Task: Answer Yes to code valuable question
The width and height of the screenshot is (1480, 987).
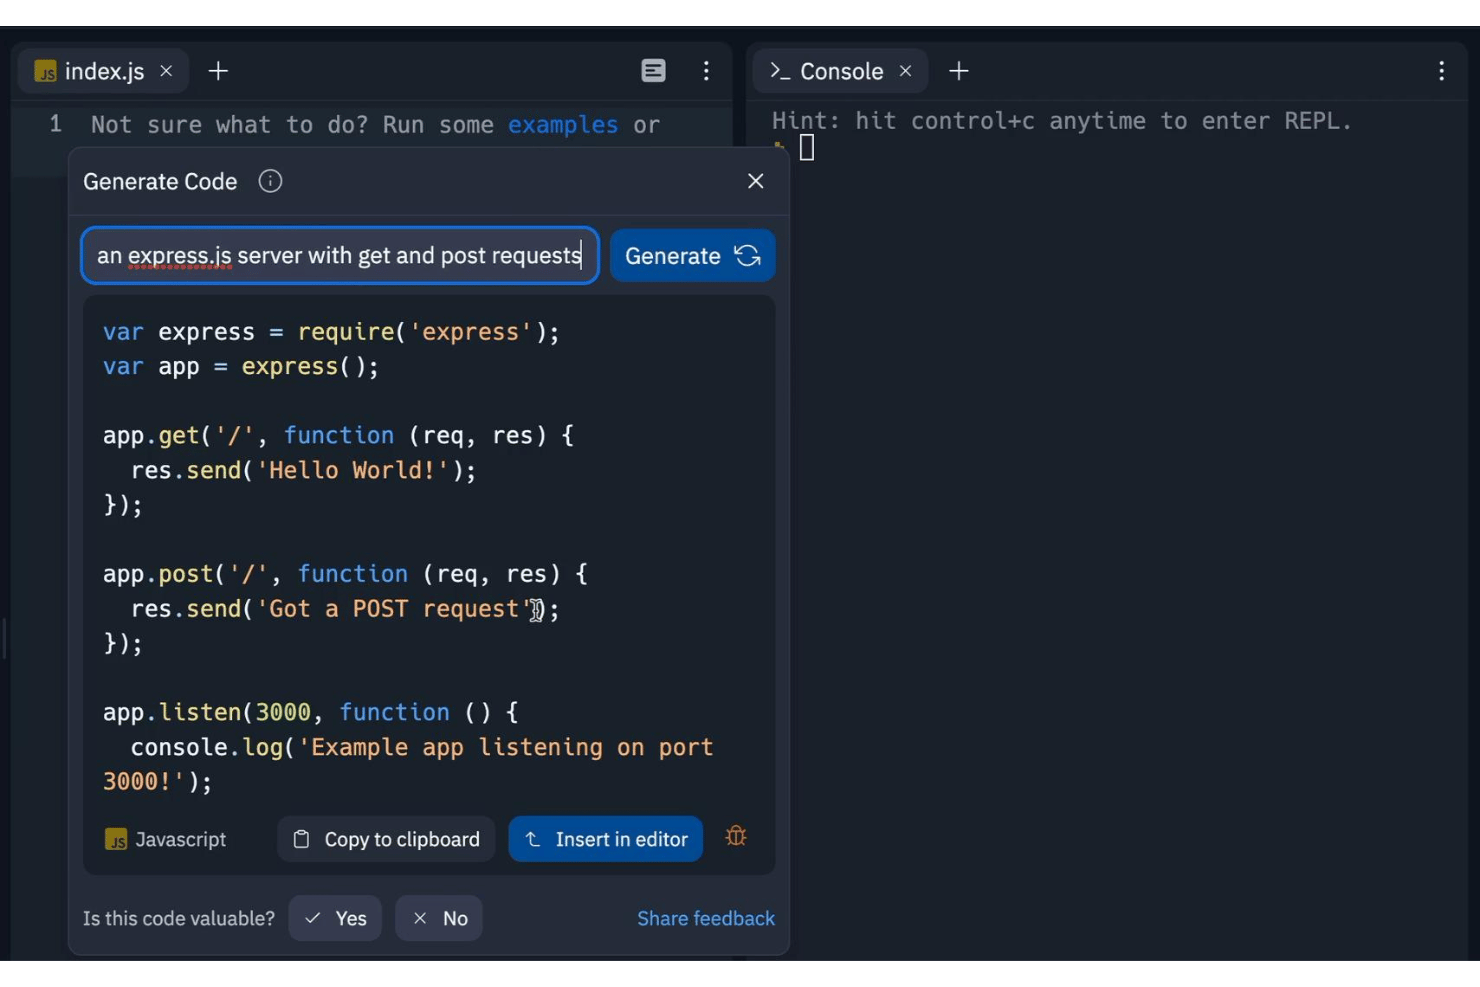Action: (x=335, y=918)
